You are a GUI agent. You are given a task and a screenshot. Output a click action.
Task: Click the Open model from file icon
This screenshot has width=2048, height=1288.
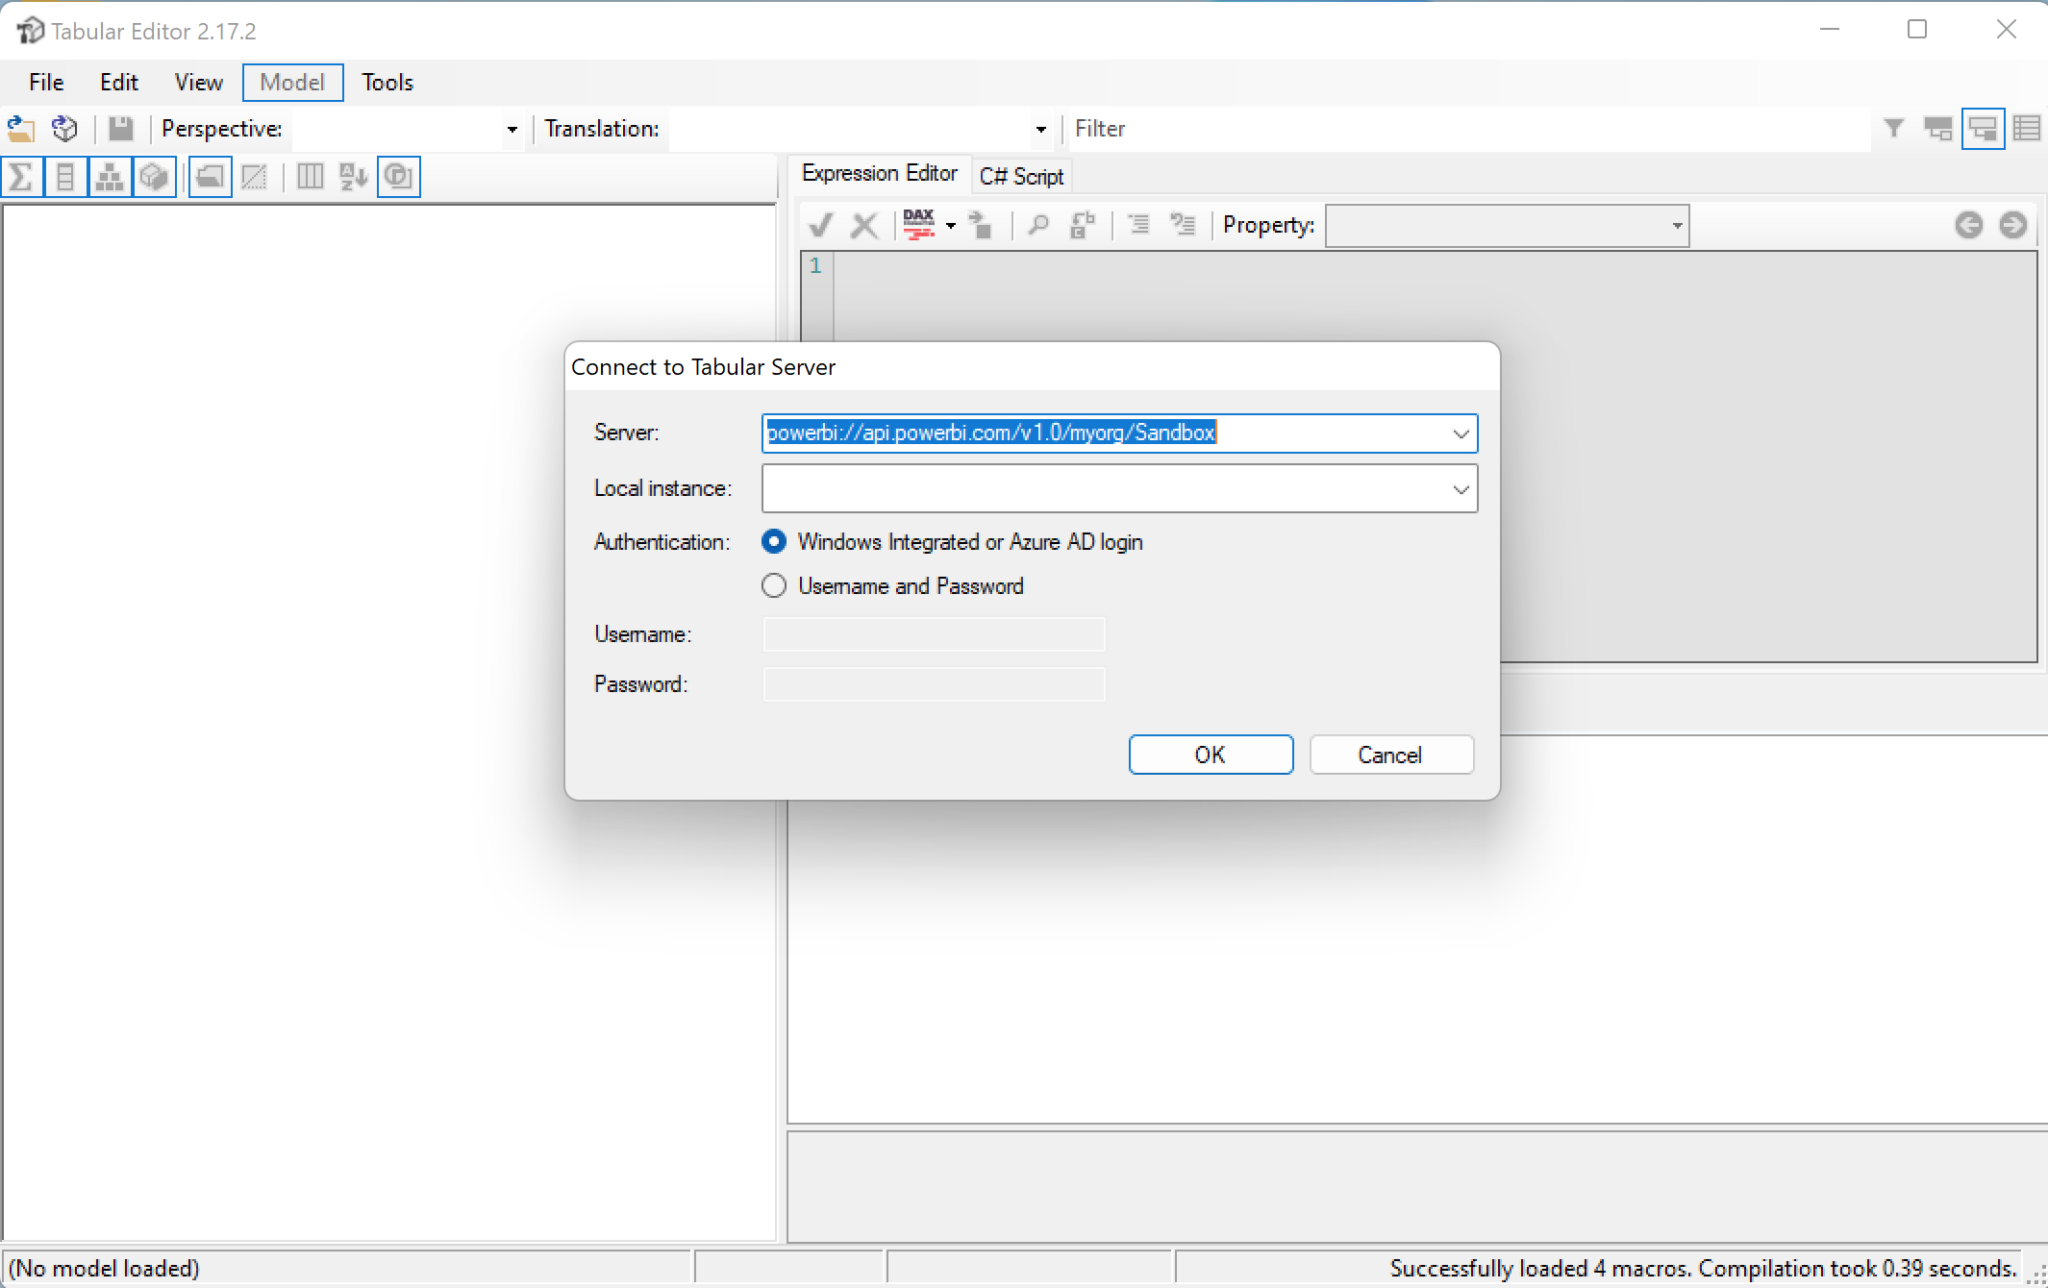pyautogui.click(x=21, y=129)
